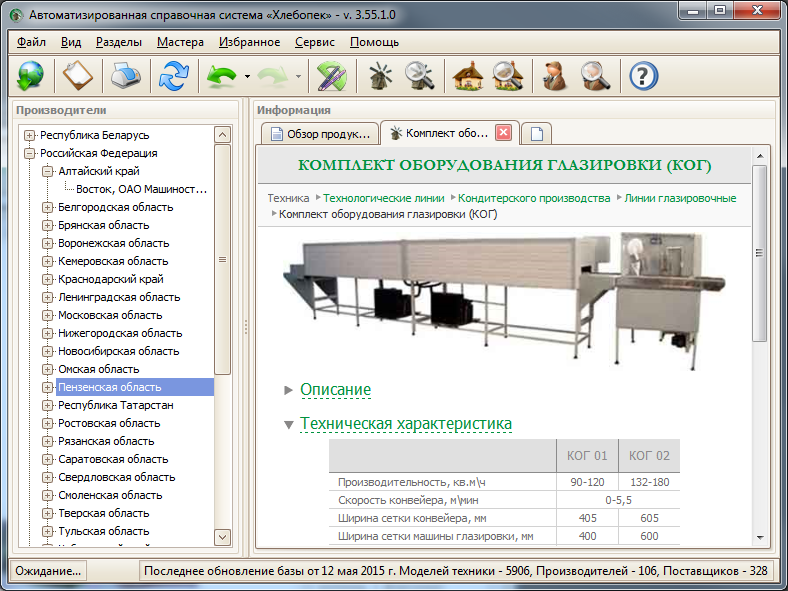Image resolution: width=788 pixels, height=591 pixels.
Task: Expand Республика Беларусь tree node
Action: [x=29, y=135]
